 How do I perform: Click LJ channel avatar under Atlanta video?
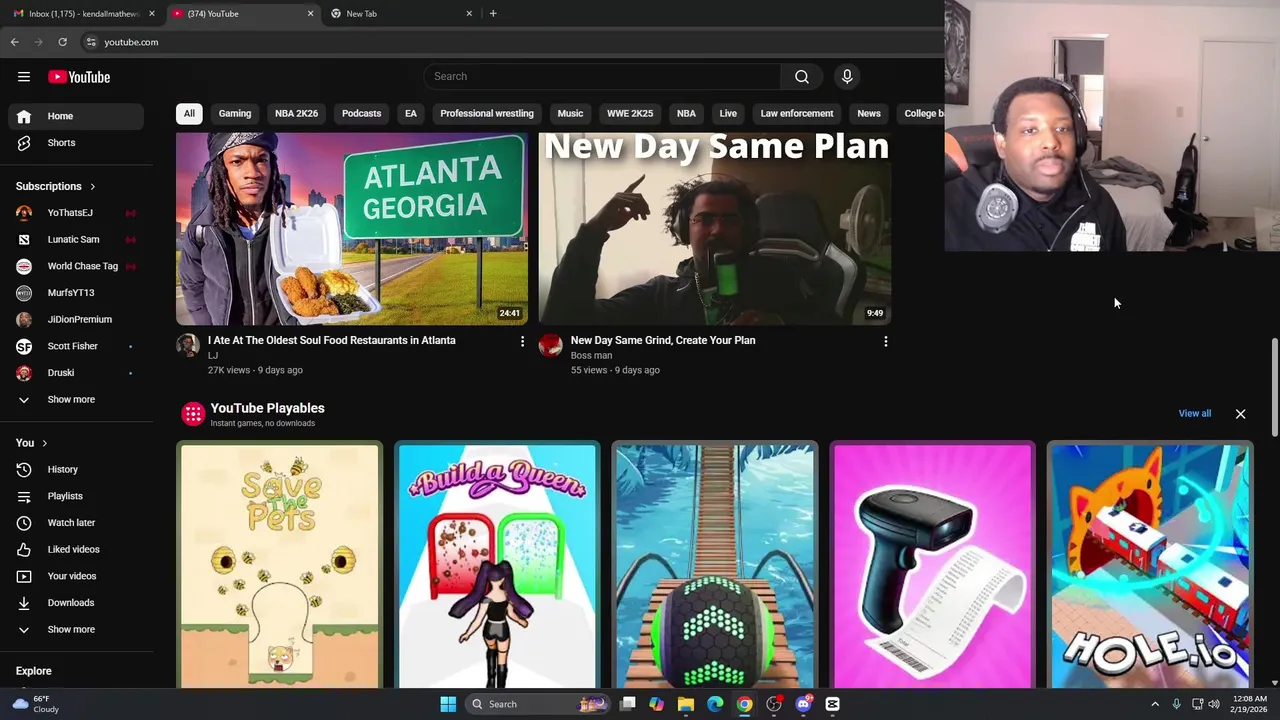point(188,346)
